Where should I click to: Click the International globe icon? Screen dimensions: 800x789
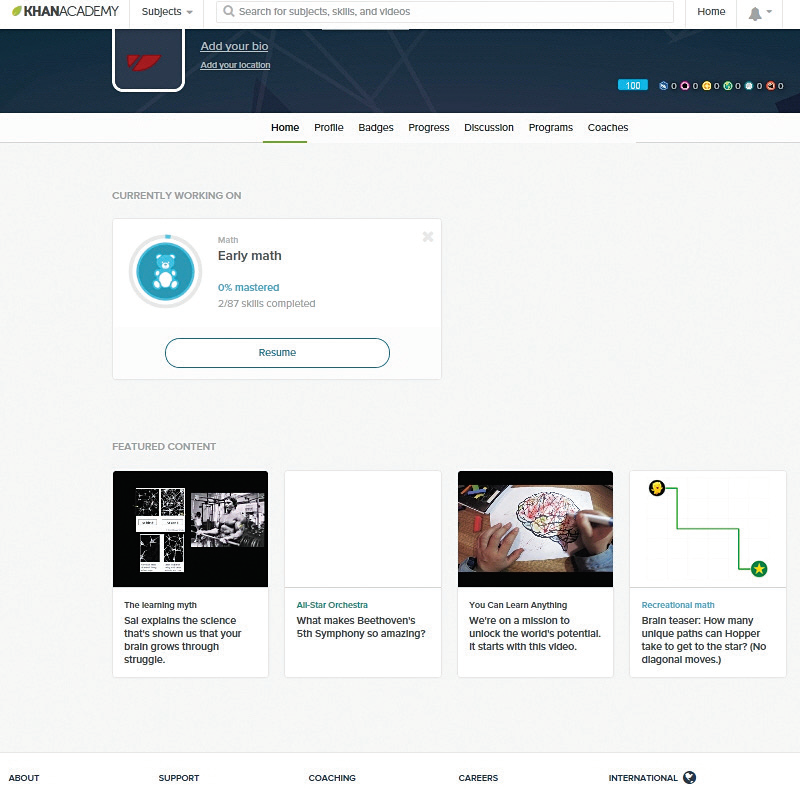click(x=690, y=777)
